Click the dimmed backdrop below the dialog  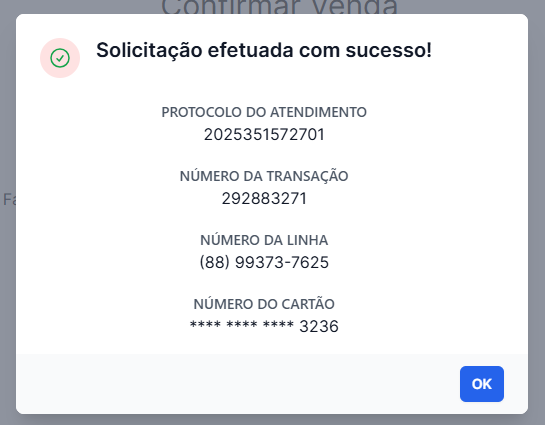272,420
